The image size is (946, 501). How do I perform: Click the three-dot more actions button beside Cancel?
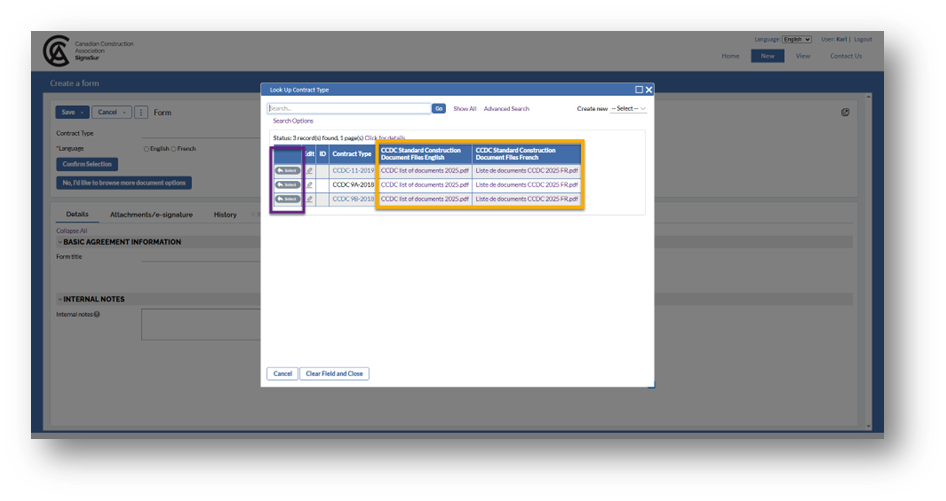141,112
